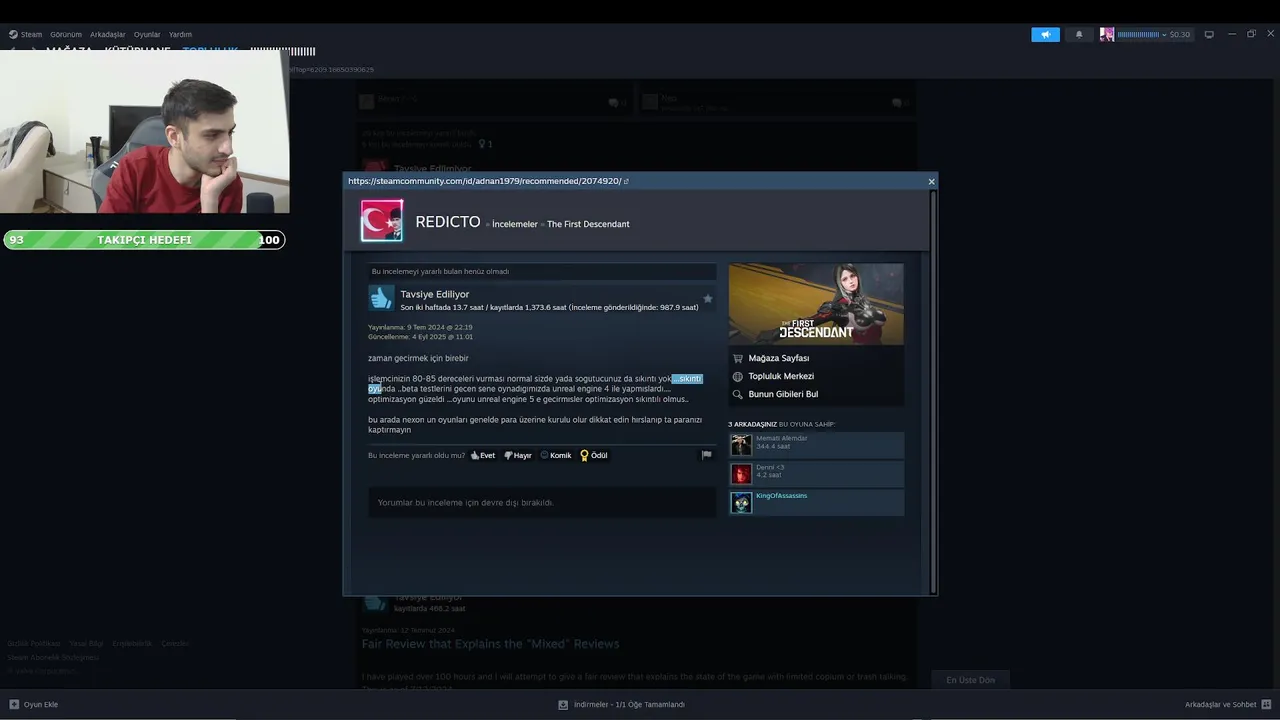Go to the İncelemeler breadcrumb
This screenshot has width=1280, height=720.
pos(515,224)
